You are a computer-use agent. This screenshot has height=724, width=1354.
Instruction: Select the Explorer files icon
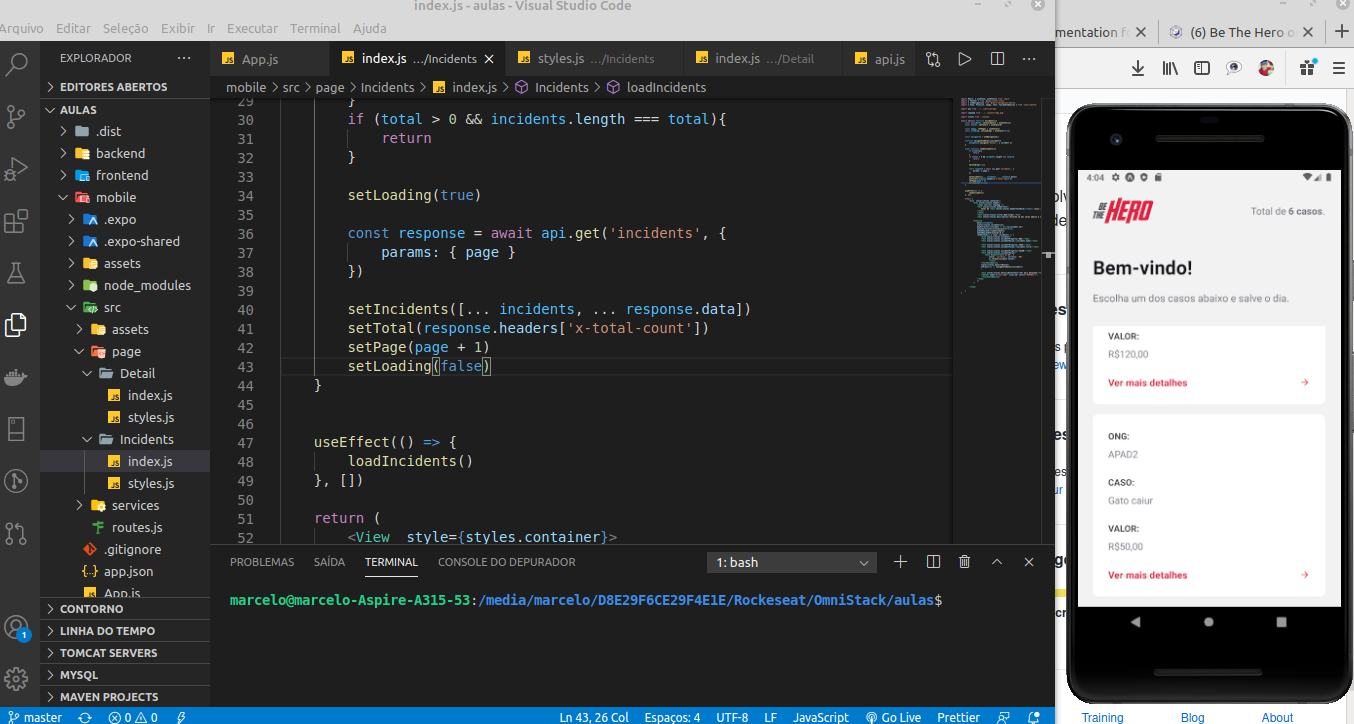pyautogui.click(x=16, y=324)
